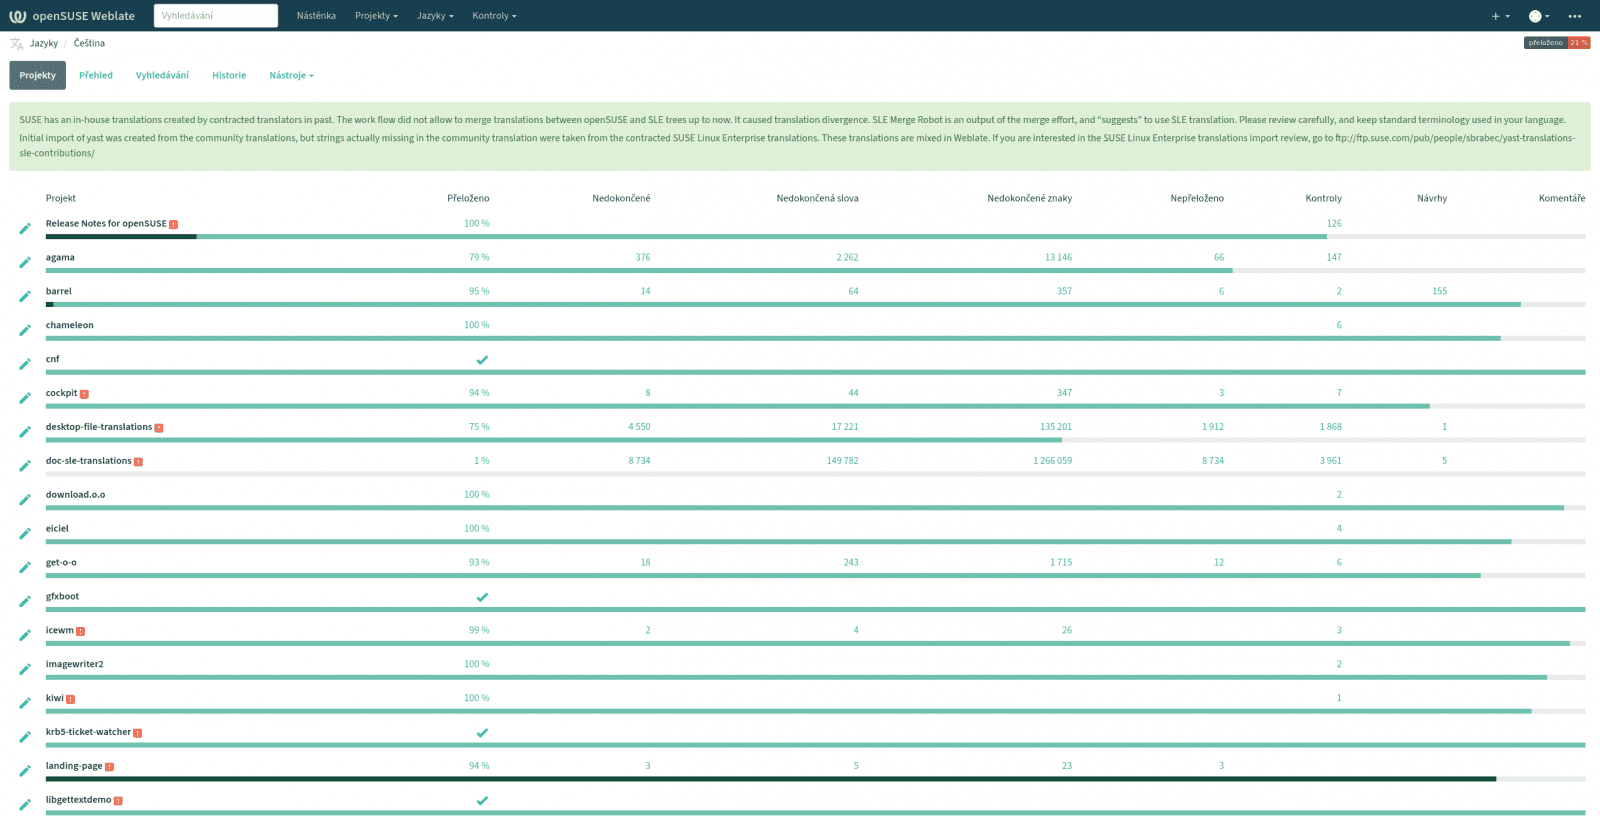Click the agama translation progress bar

(815, 270)
